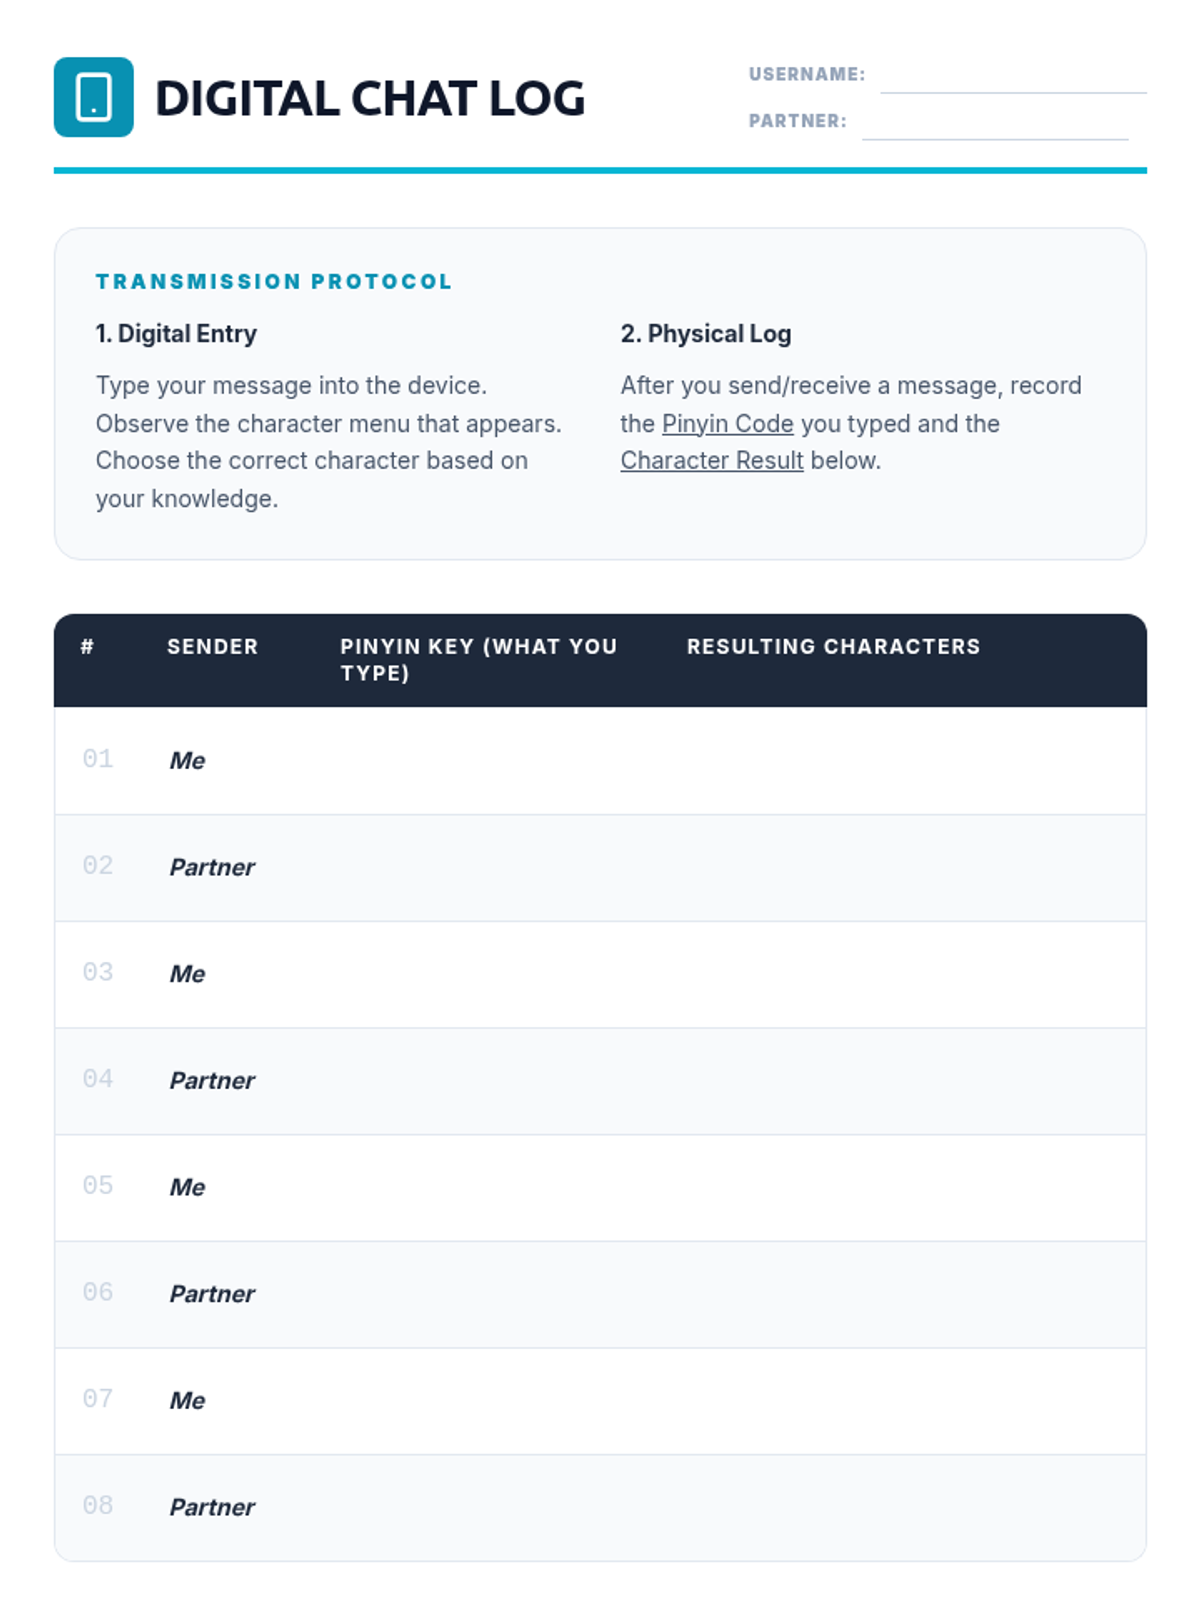
Task: Click the Resulting Characters column header
Action: point(832,647)
